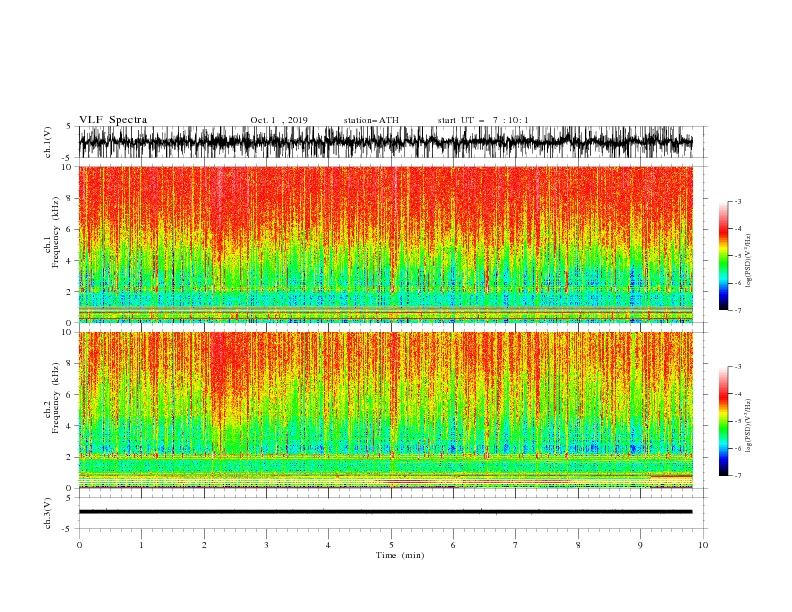Screen dimensions: 792x612
Task: Click time axis tick label "4"
Action: click(x=328, y=545)
